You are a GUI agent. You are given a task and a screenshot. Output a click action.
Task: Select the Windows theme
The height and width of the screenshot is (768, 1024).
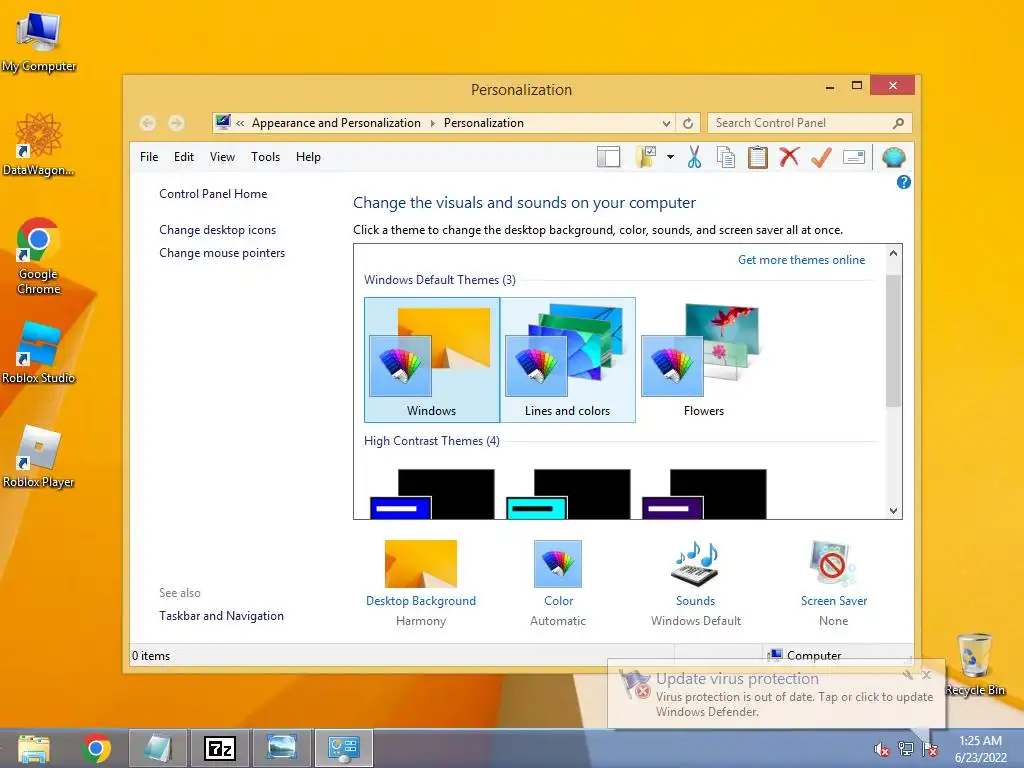click(x=432, y=360)
